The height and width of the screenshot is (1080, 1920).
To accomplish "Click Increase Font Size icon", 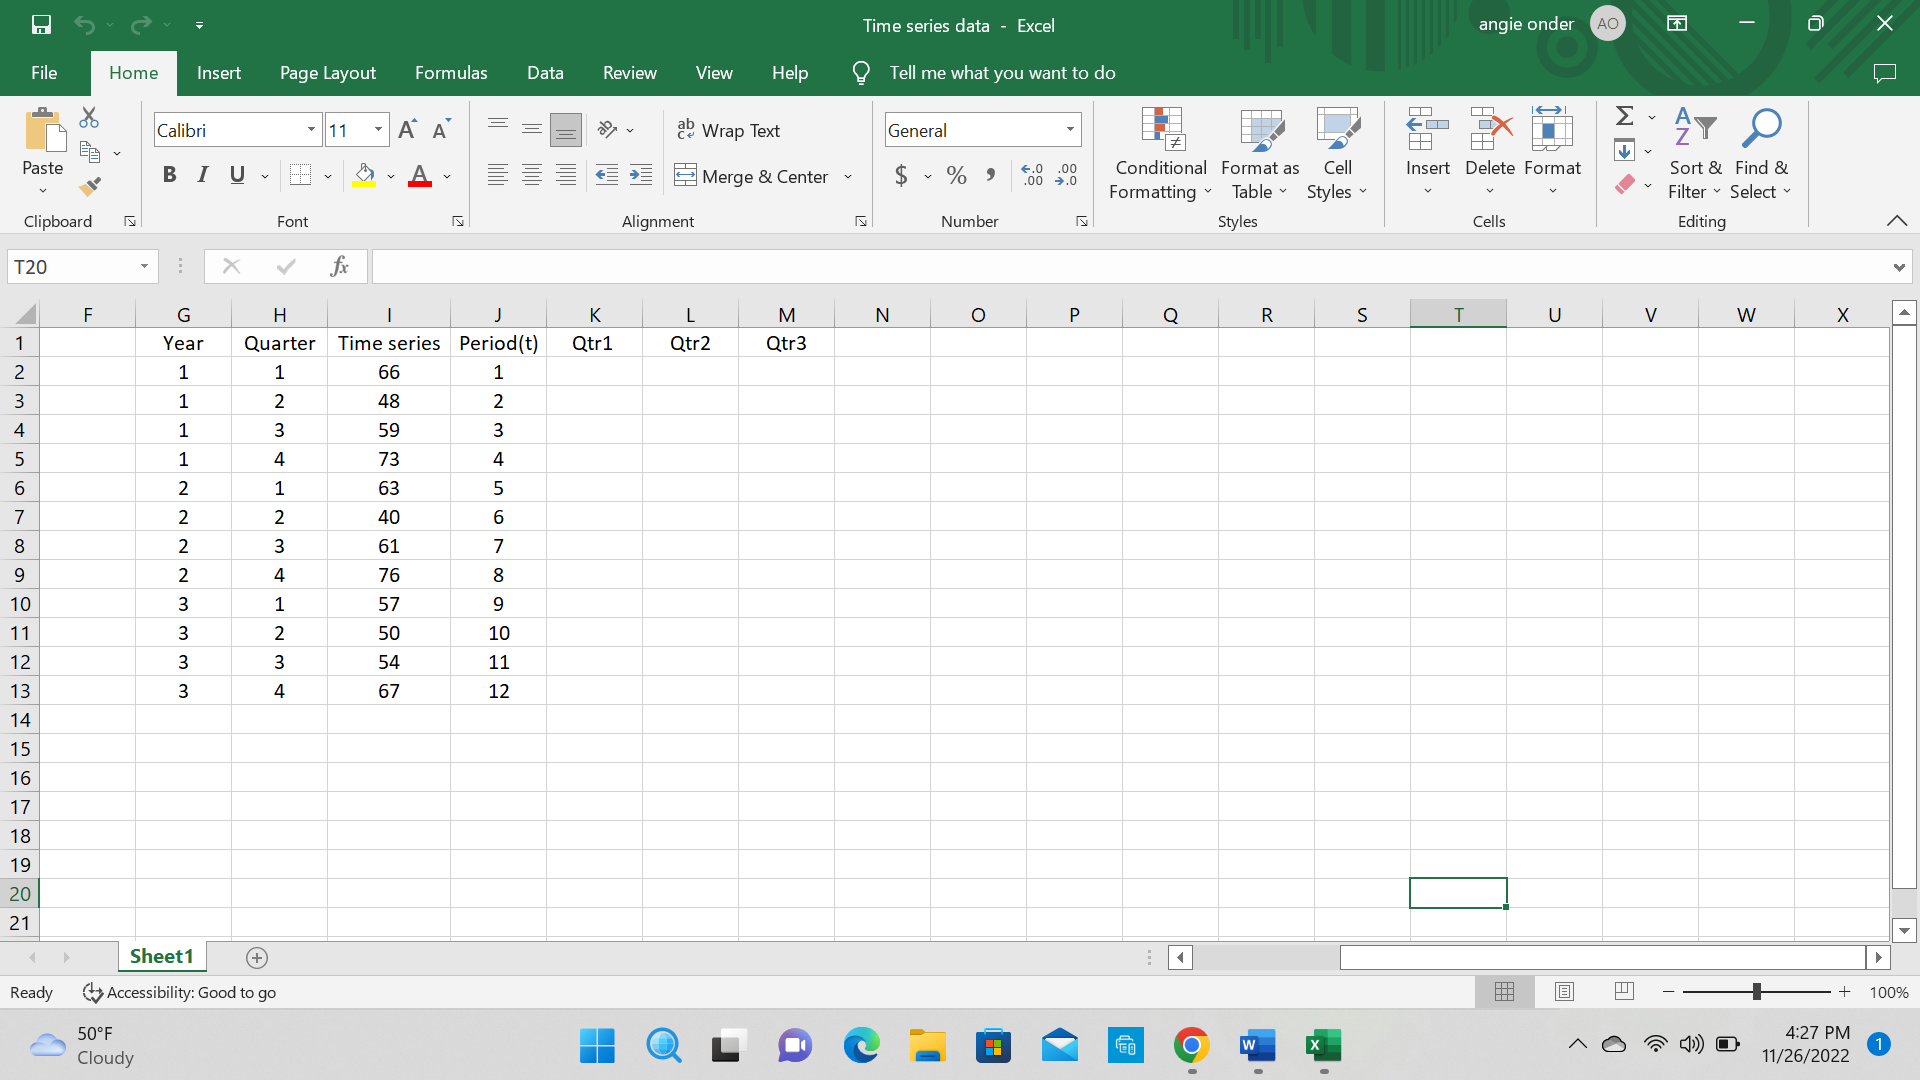I will pyautogui.click(x=407, y=130).
